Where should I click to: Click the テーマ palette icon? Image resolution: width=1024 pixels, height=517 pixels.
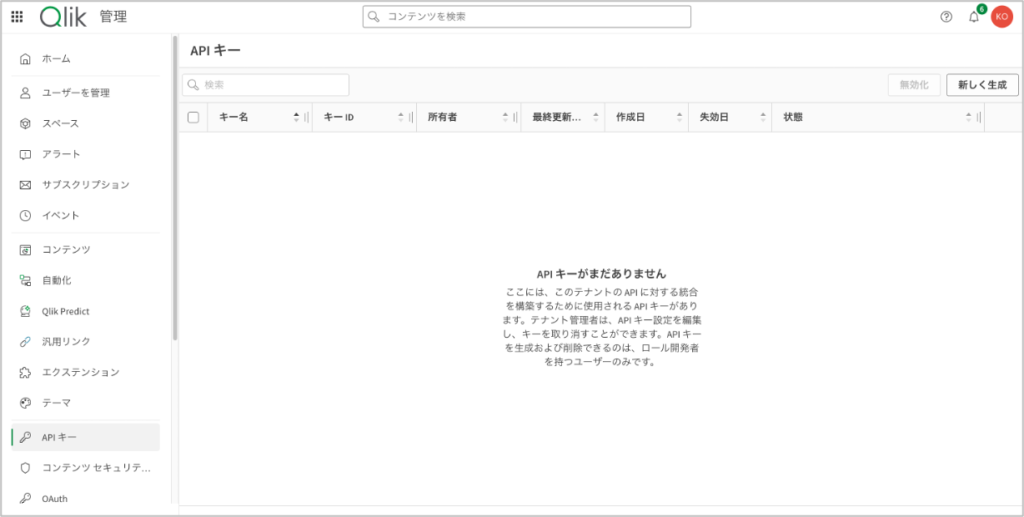26,402
